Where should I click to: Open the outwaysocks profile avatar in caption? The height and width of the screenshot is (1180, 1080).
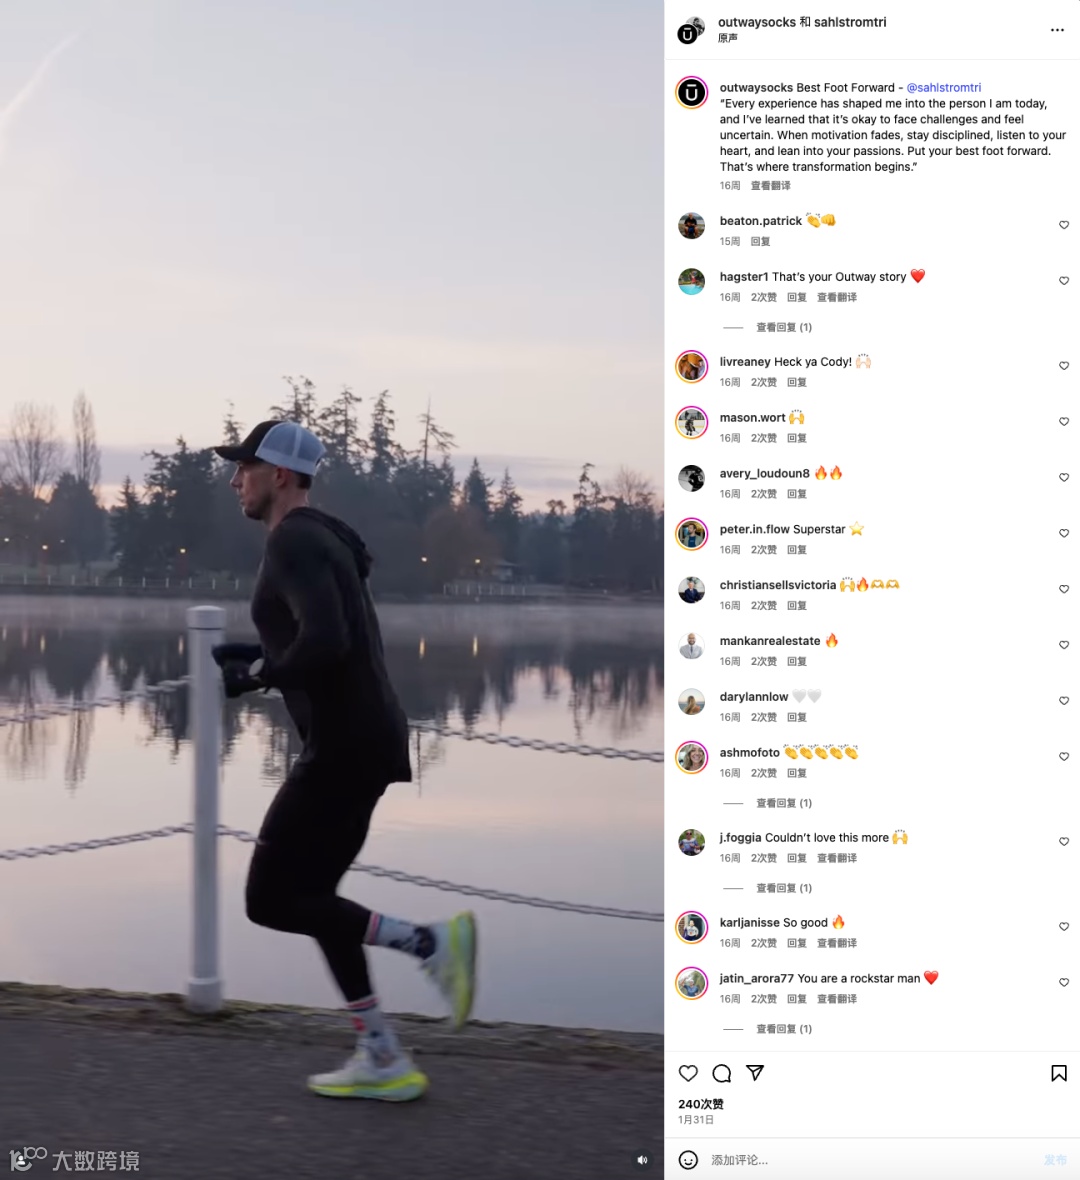(691, 93)
